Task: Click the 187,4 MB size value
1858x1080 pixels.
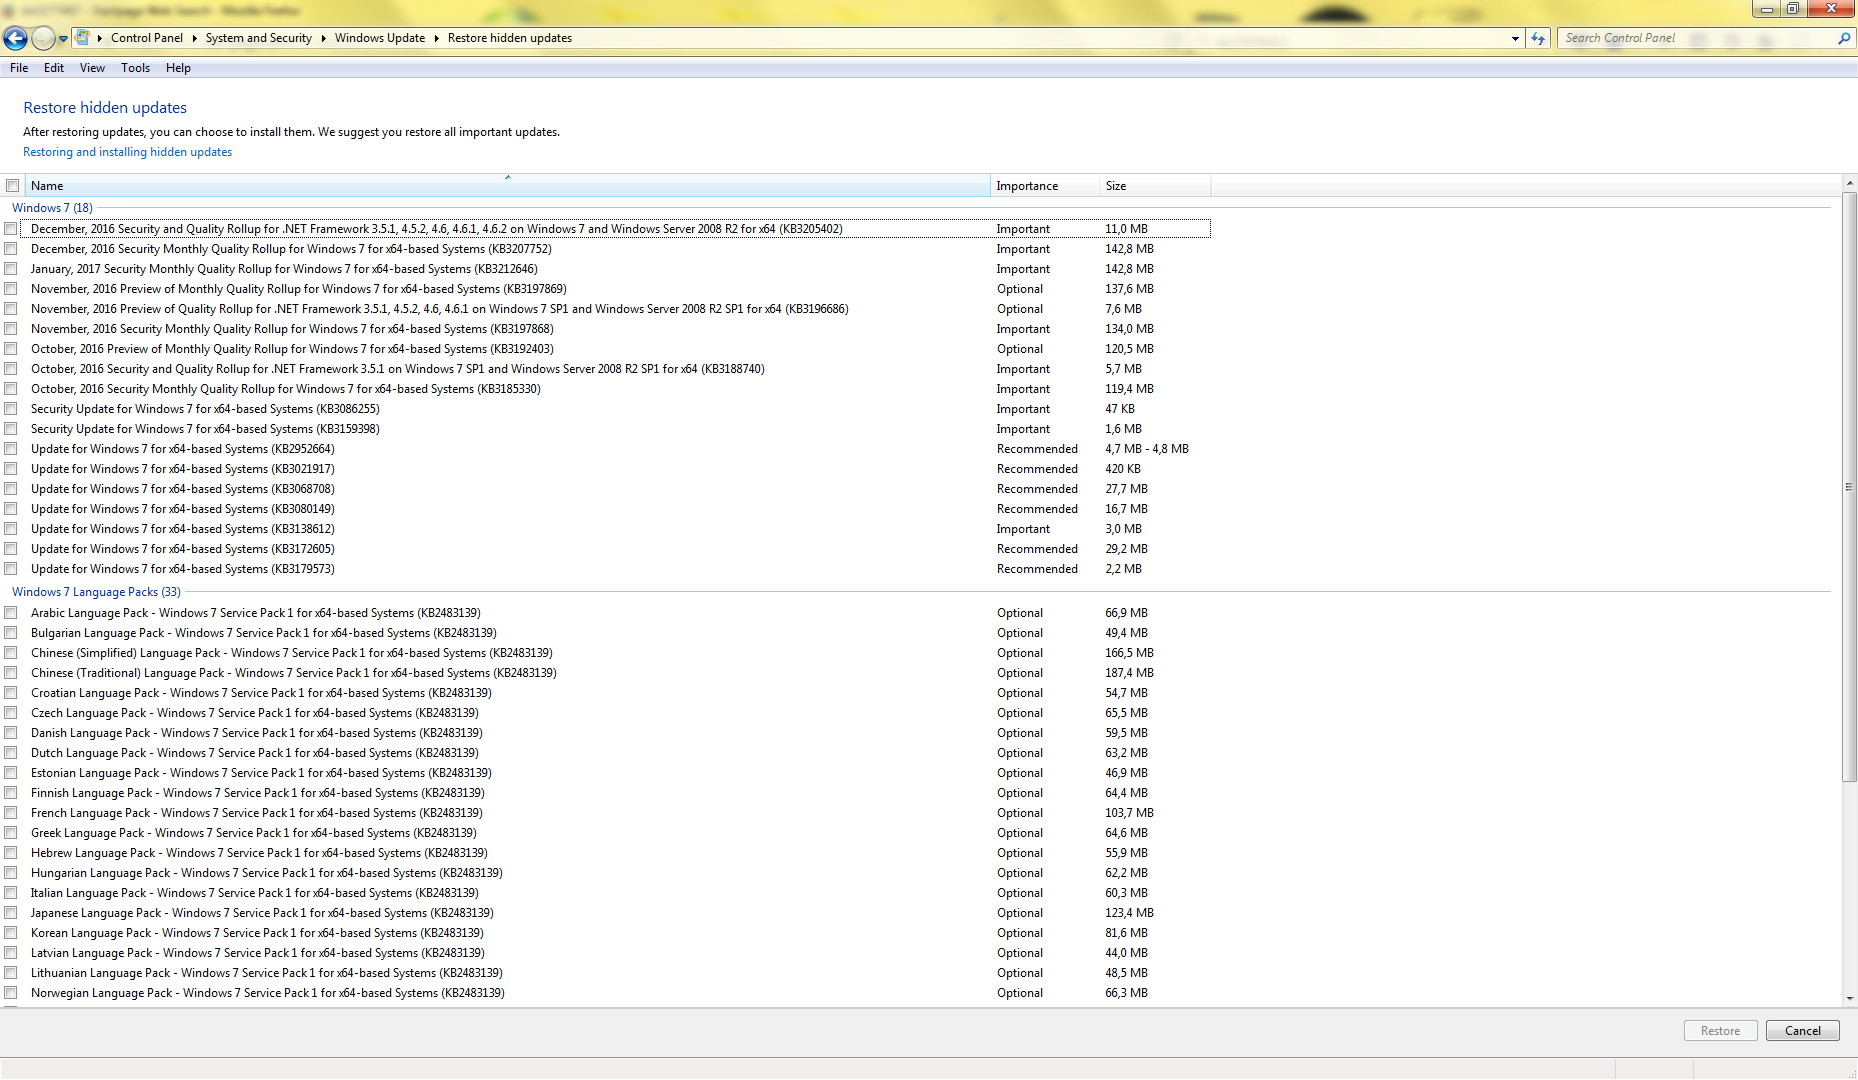Action: 1129,673
